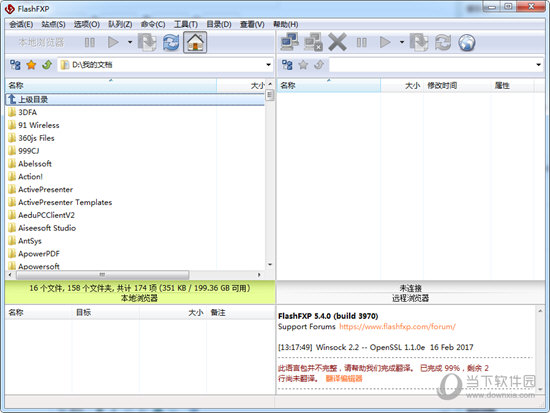
Task: Click the local pane transfer files icon
Action: click(147, 42)
